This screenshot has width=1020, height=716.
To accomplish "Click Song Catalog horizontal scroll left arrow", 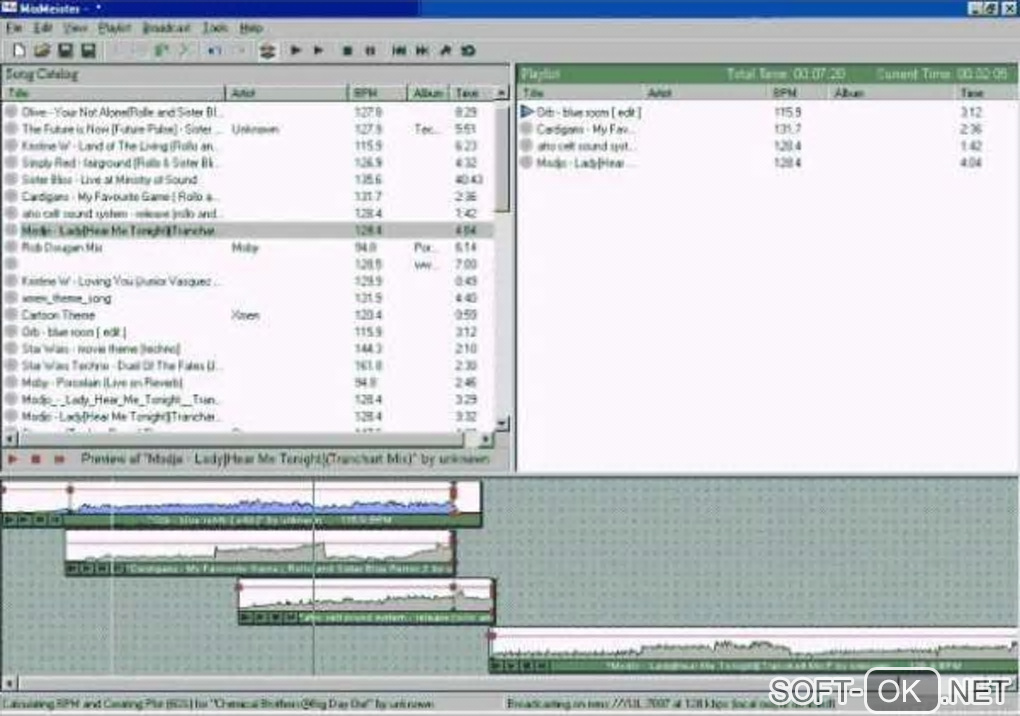I will tap(9, 439).
